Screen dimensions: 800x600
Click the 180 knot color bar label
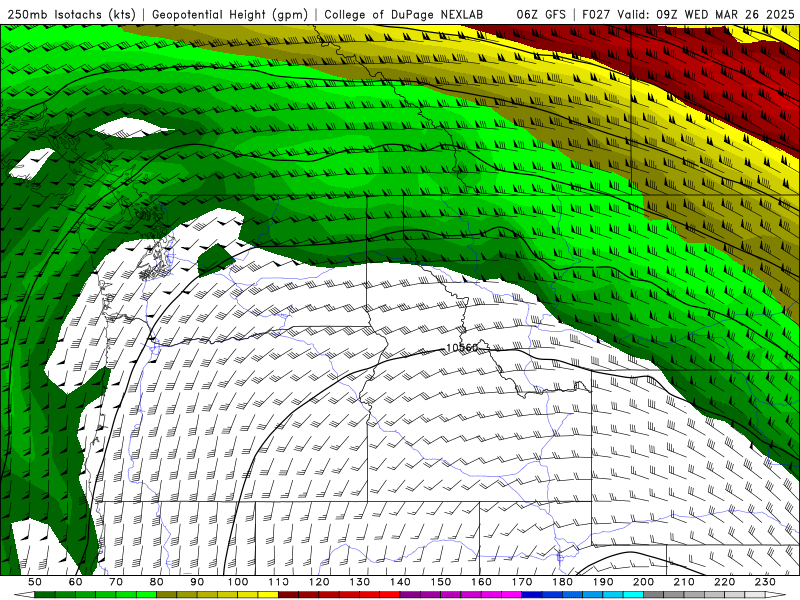pyautogui.click(x=562, y=582)
